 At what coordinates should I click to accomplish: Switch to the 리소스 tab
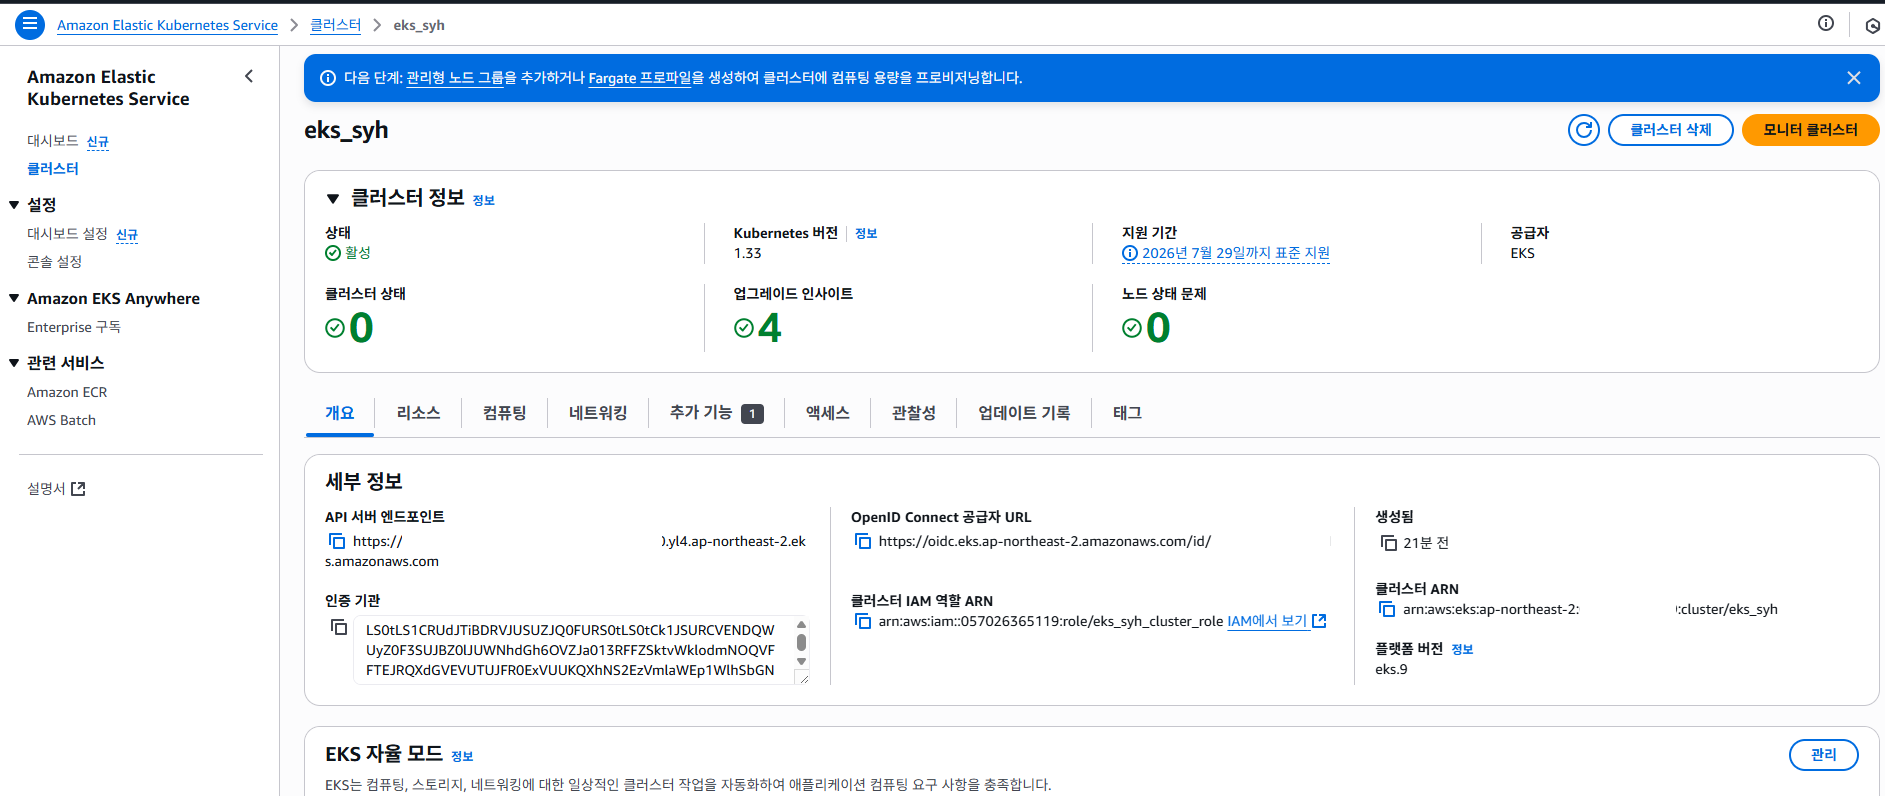click(x=418, y=413)
